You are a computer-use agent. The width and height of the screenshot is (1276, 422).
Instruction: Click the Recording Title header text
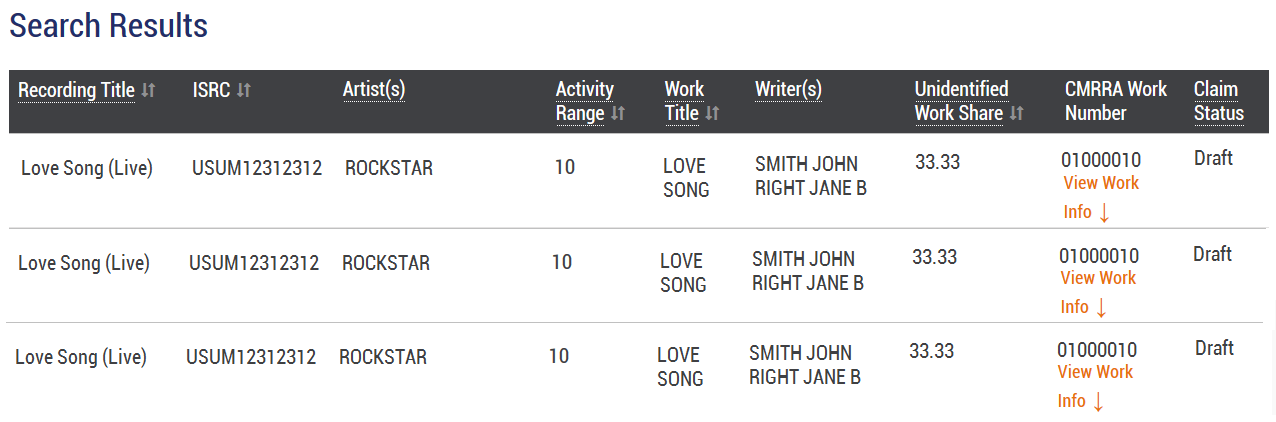tap(76, 91)
